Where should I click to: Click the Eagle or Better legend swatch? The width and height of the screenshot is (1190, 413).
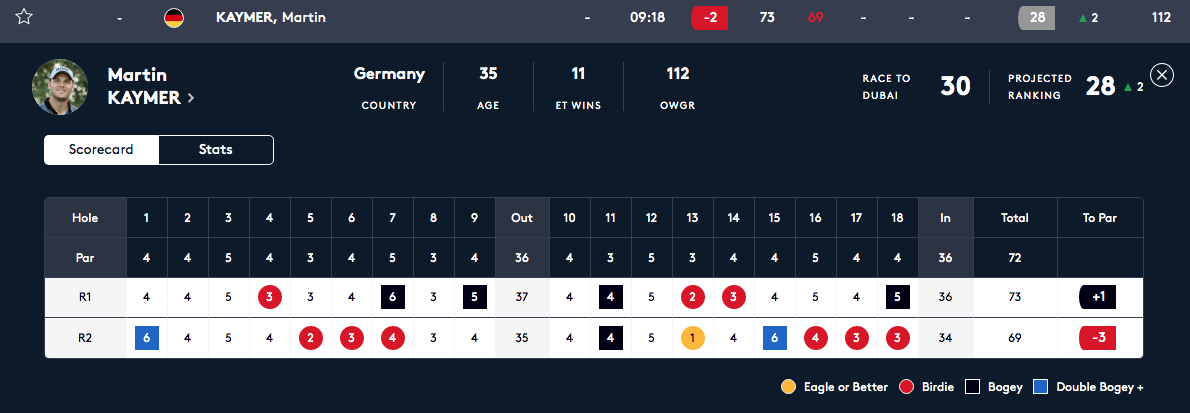789,387
